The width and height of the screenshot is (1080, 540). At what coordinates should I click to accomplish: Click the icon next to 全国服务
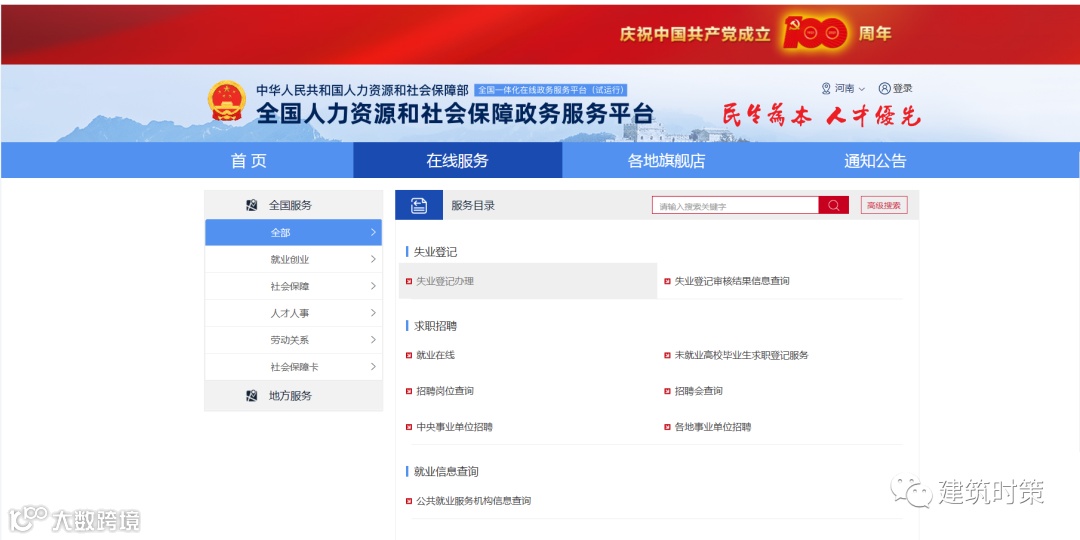tap(251, 205)
